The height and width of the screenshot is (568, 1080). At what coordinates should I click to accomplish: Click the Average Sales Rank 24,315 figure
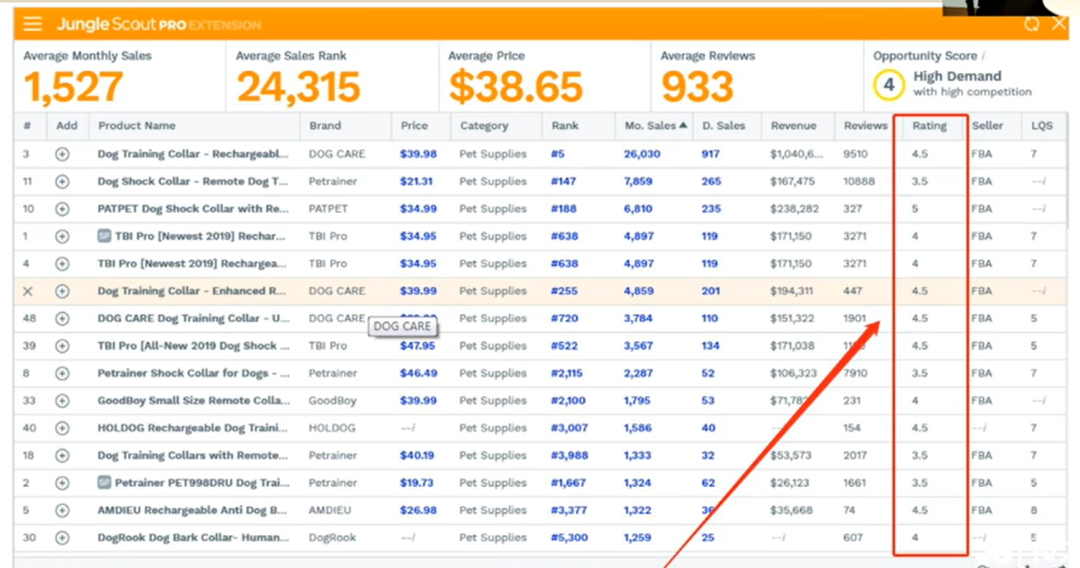click(x=298, y=87)
